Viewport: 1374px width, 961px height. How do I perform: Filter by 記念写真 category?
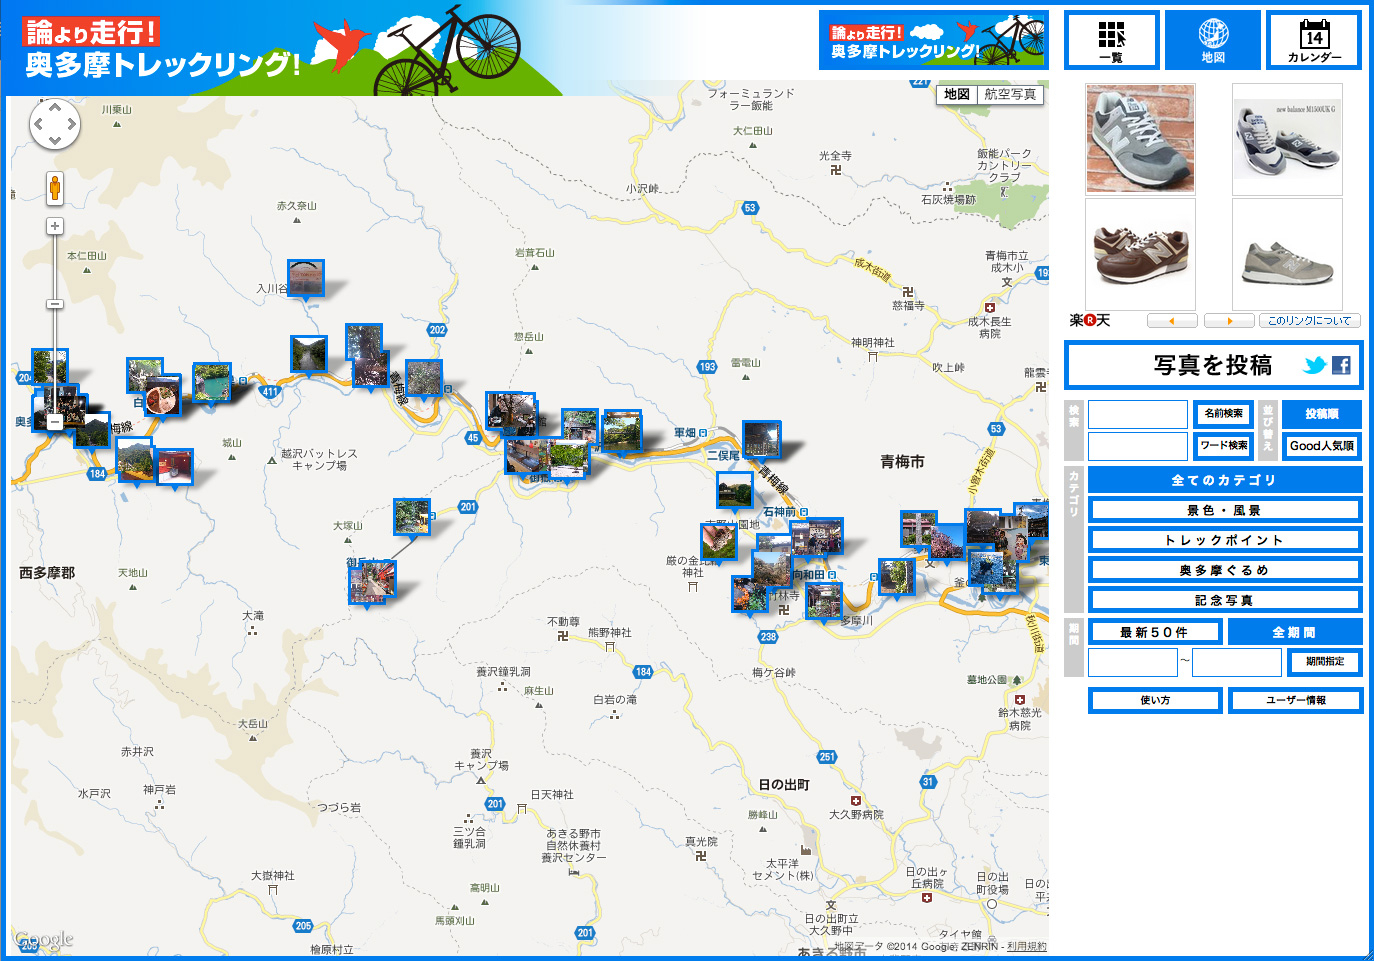(x=1225, y=600)
